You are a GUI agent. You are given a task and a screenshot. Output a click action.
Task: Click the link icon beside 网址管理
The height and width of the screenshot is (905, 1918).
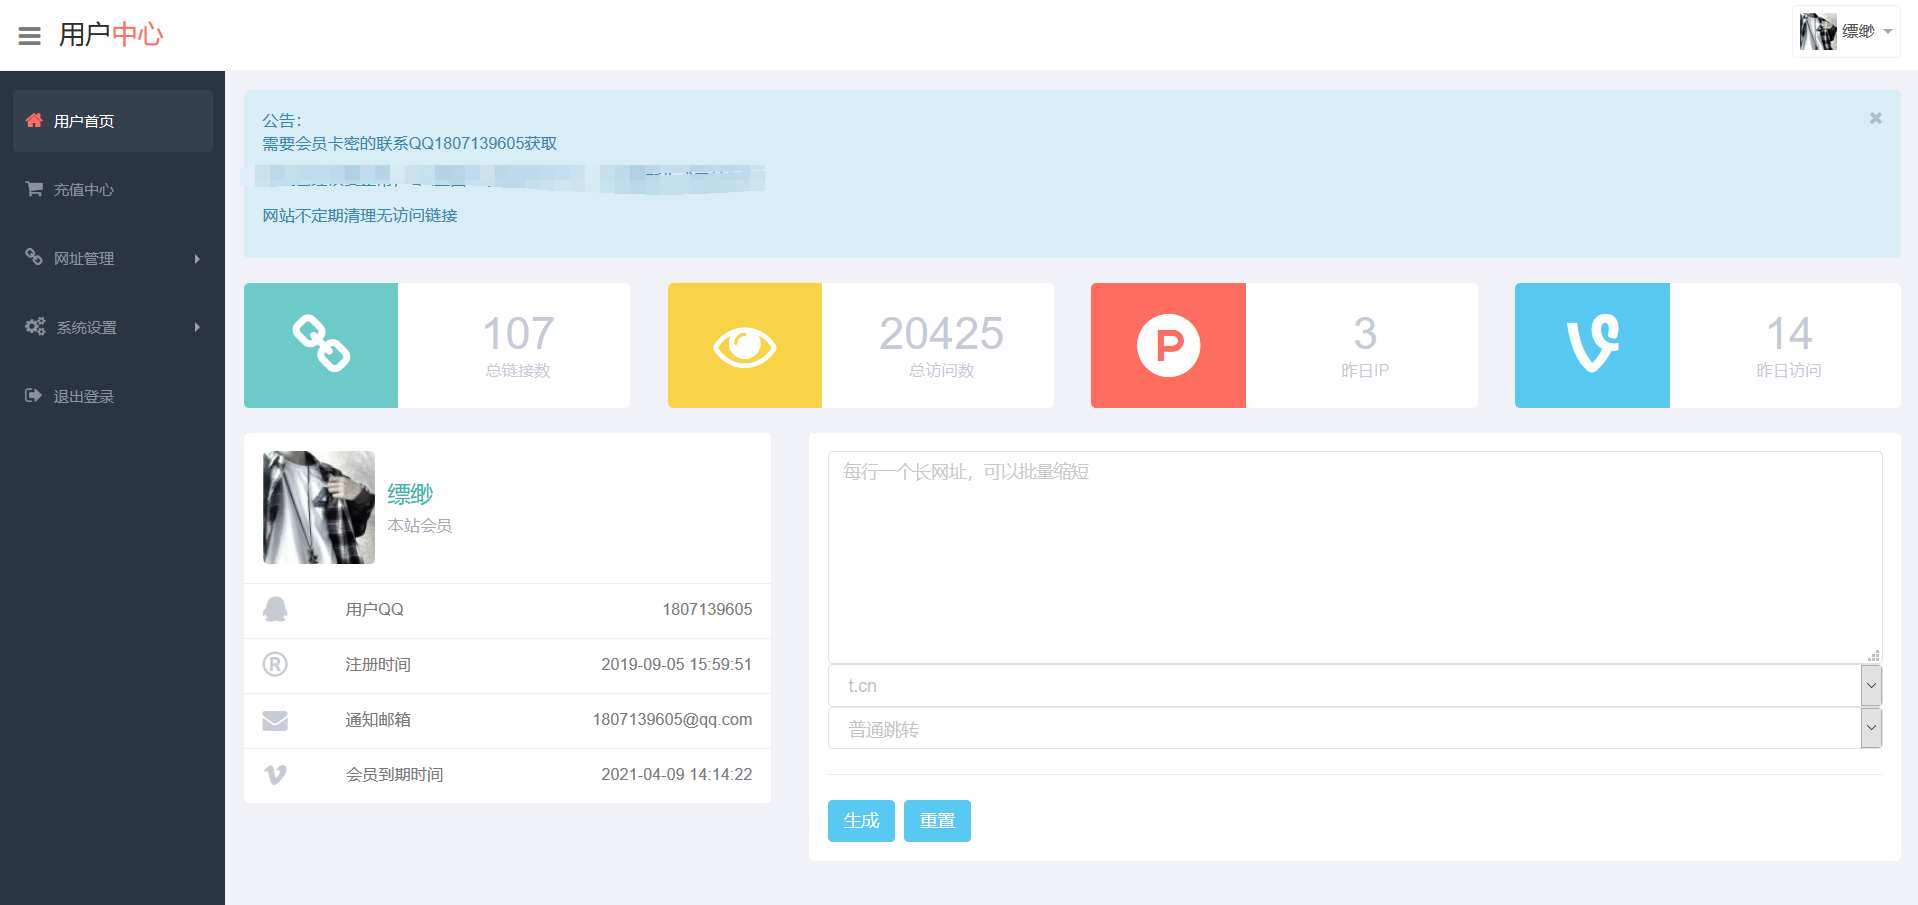coord(34,257)
